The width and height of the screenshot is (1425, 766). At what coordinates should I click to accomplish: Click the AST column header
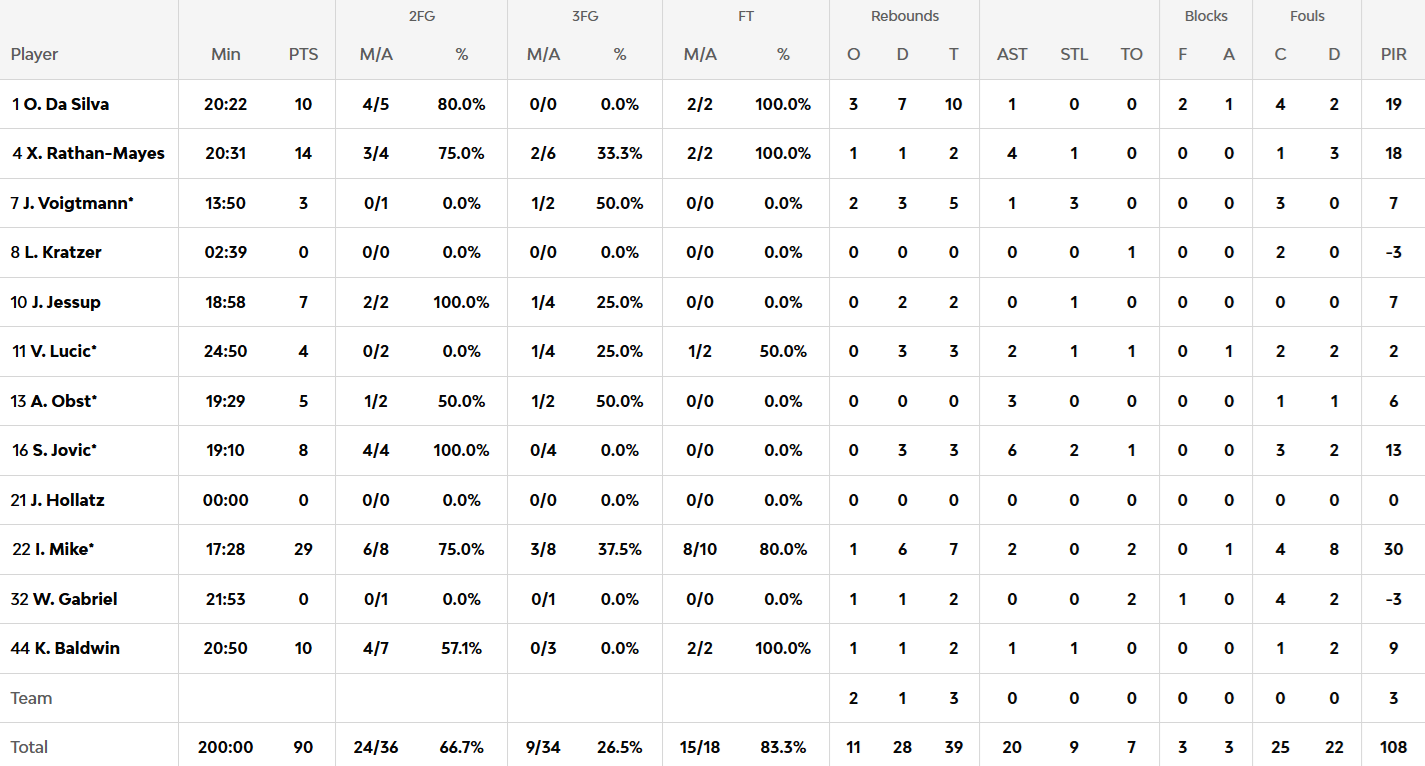[1012, 54]
